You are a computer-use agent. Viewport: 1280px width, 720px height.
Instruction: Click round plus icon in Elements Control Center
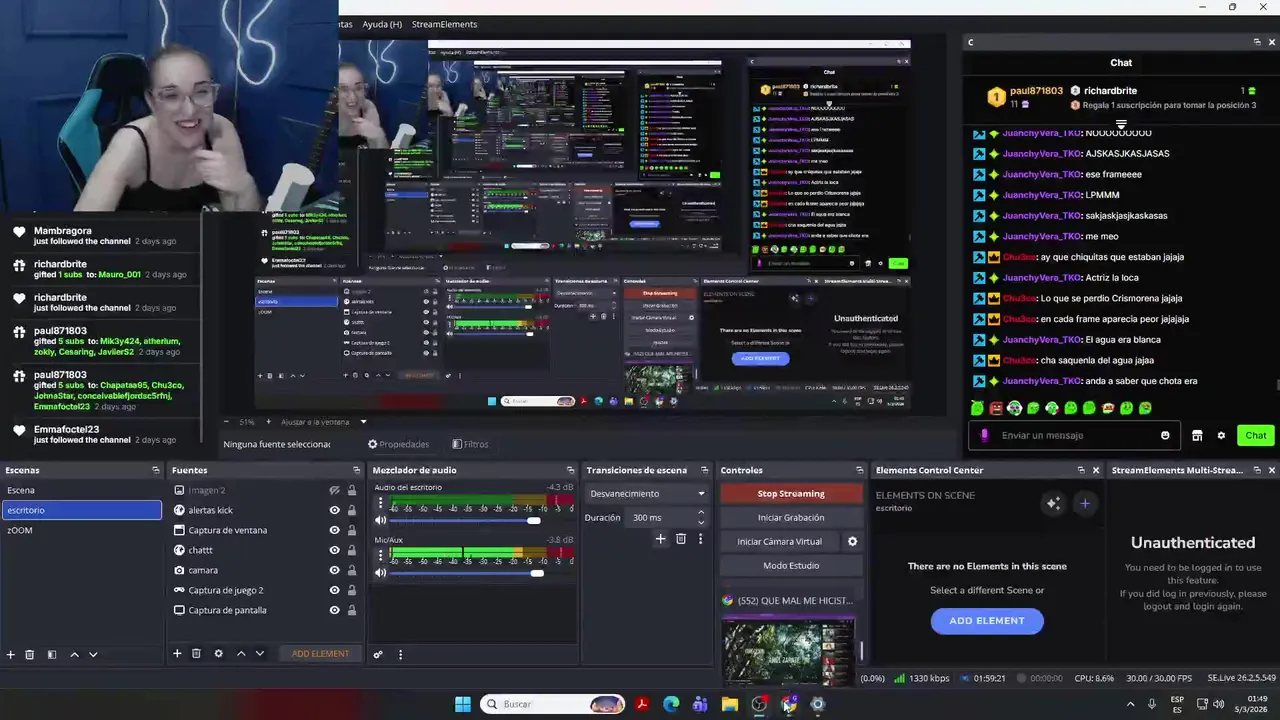tap(1085, 503)
